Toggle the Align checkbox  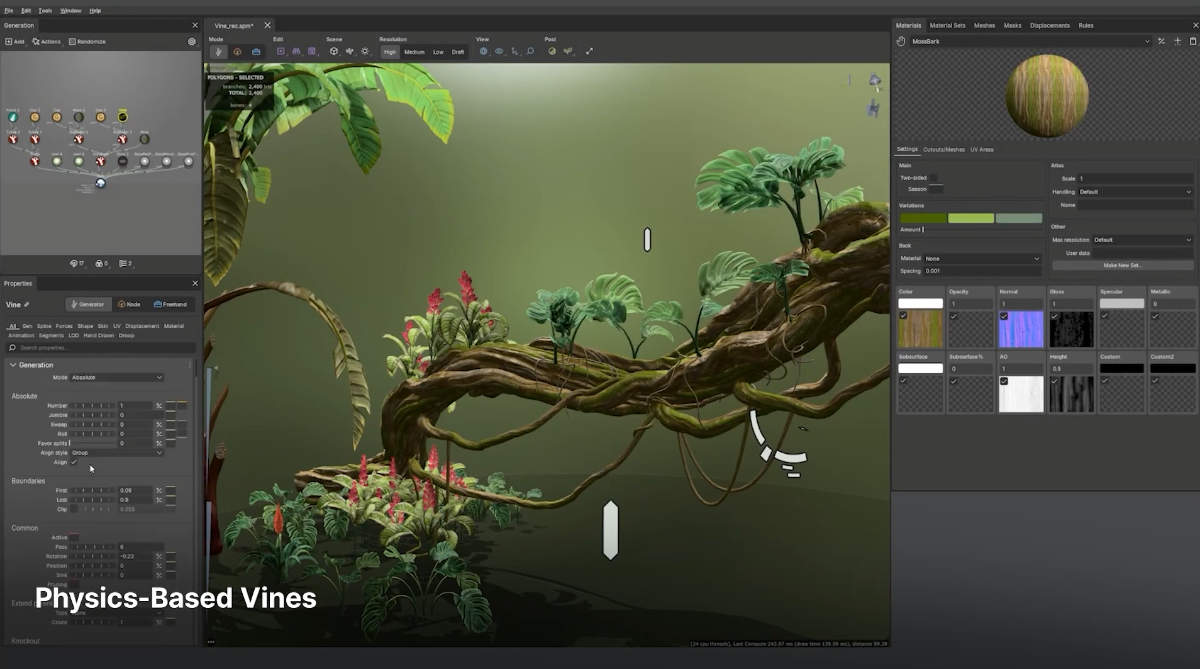click(x=73, y=462)
